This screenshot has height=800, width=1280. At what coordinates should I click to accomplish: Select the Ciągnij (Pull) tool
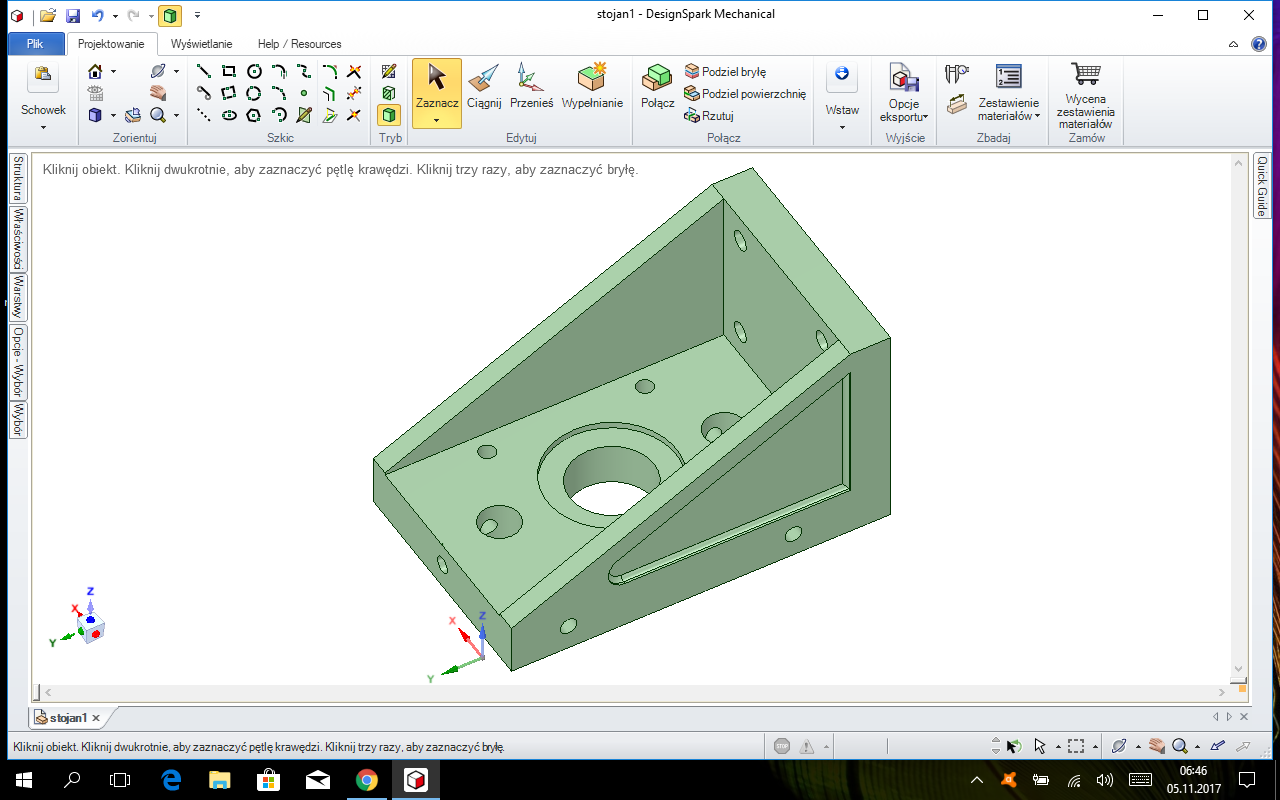[483, 86]
